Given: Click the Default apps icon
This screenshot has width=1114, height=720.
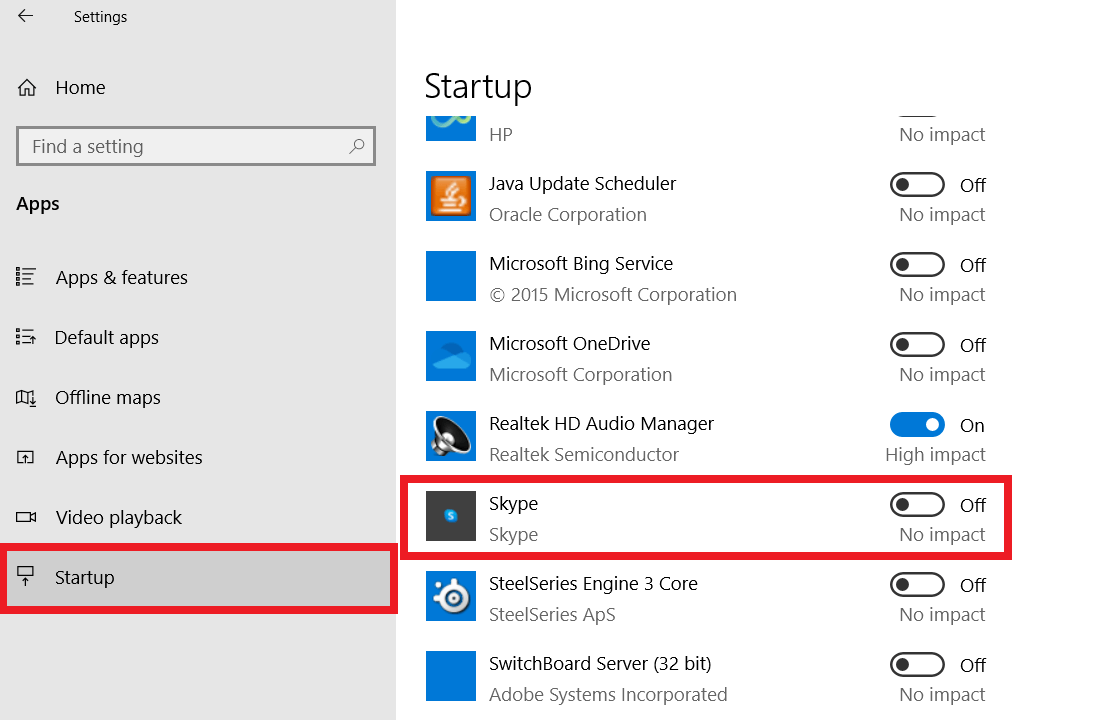Looking at the screenshot, I should [x=26, y=337].
